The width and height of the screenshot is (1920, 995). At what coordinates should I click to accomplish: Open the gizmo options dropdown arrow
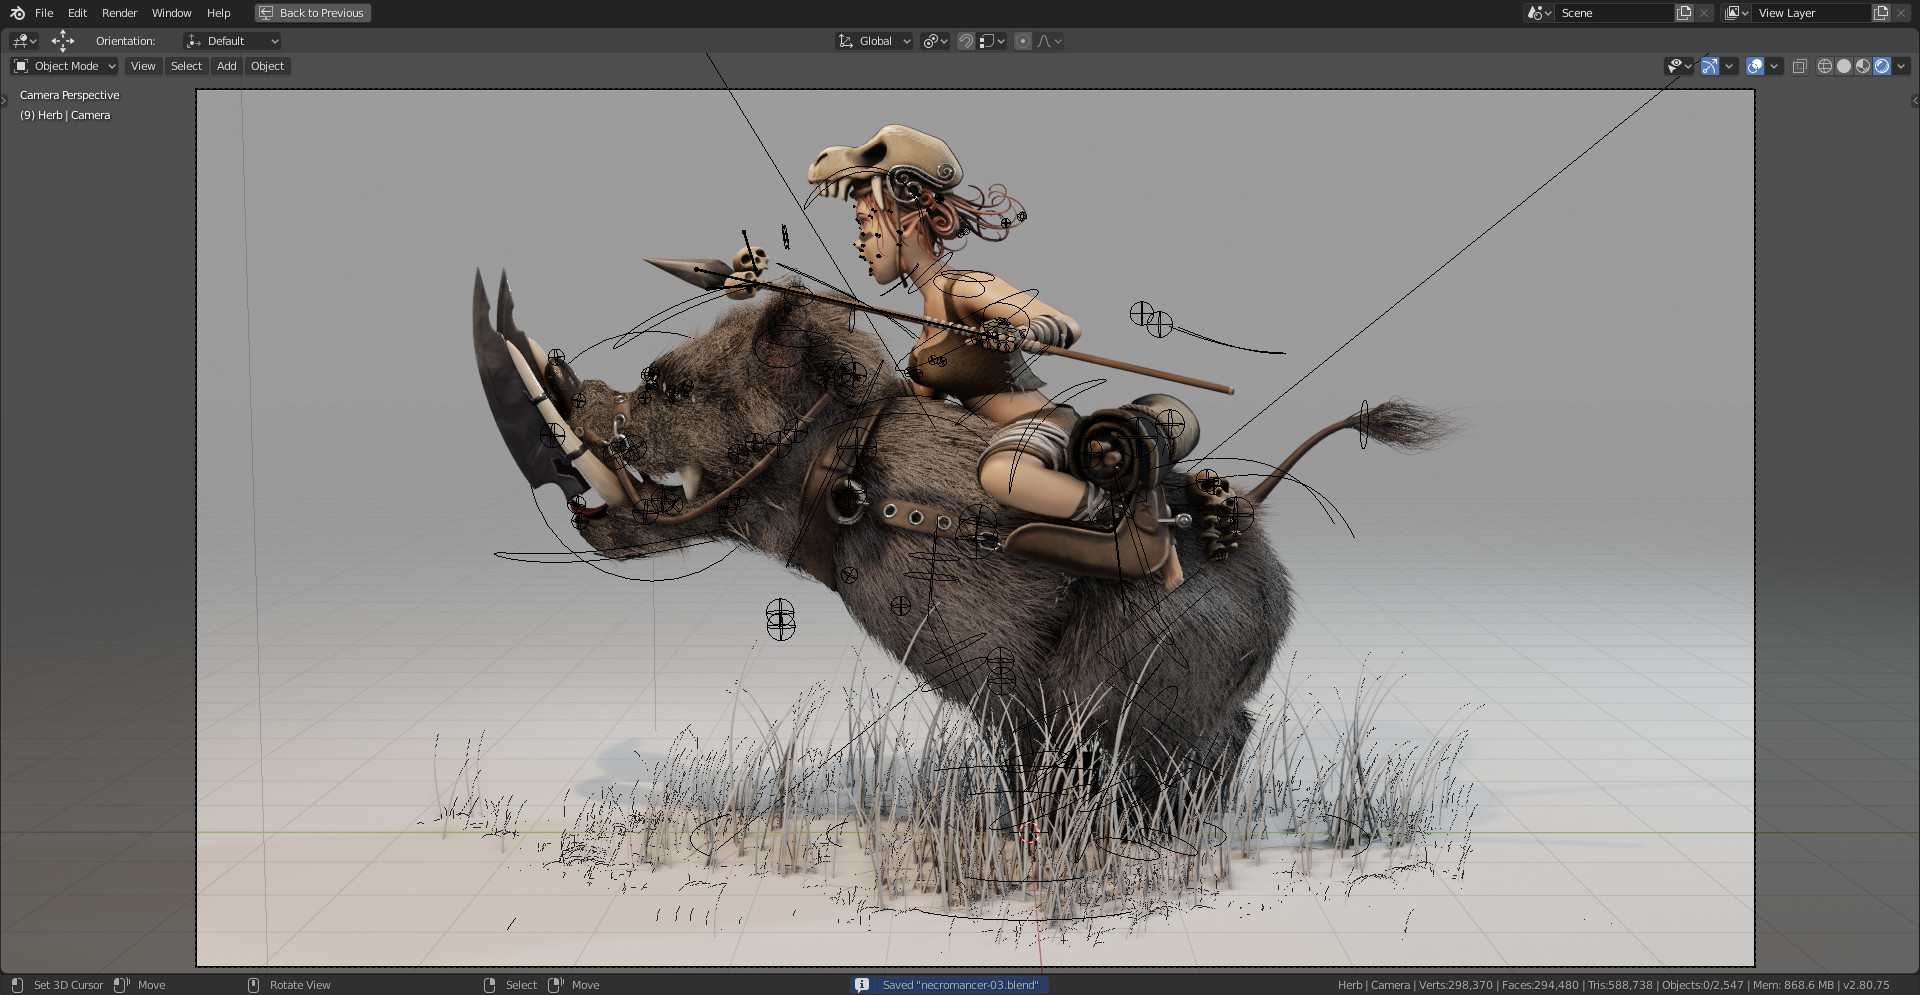point(1729,66)
